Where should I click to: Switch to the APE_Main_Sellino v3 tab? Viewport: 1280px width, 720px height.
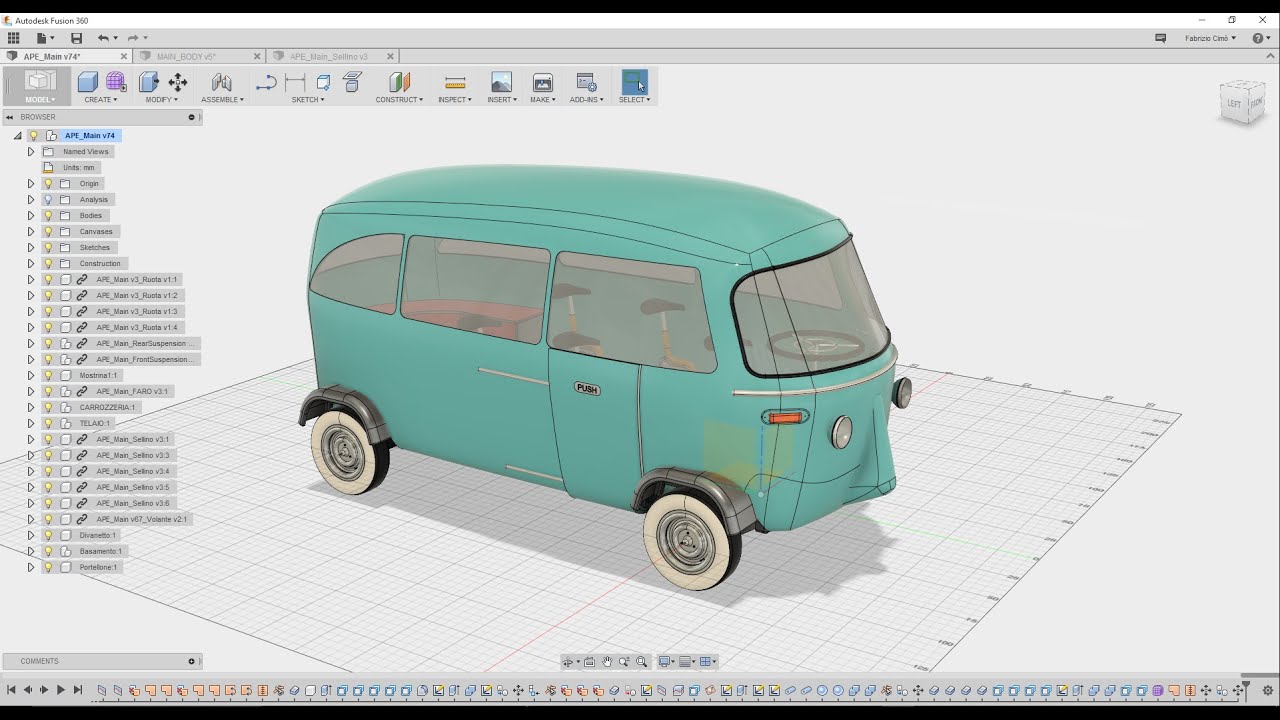[329, 57]
